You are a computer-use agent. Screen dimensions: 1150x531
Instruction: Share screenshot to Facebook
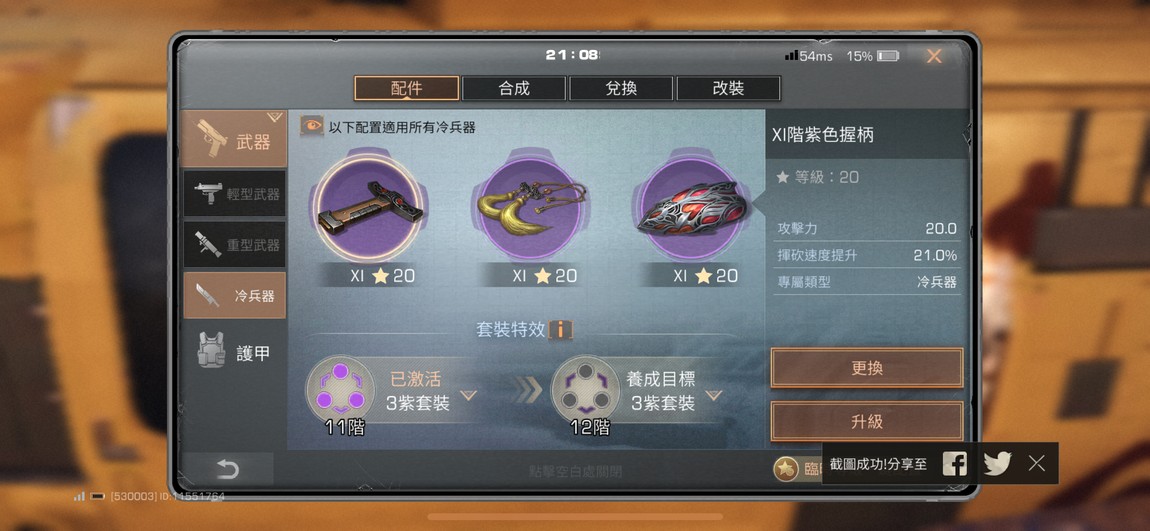click(954, 463)
